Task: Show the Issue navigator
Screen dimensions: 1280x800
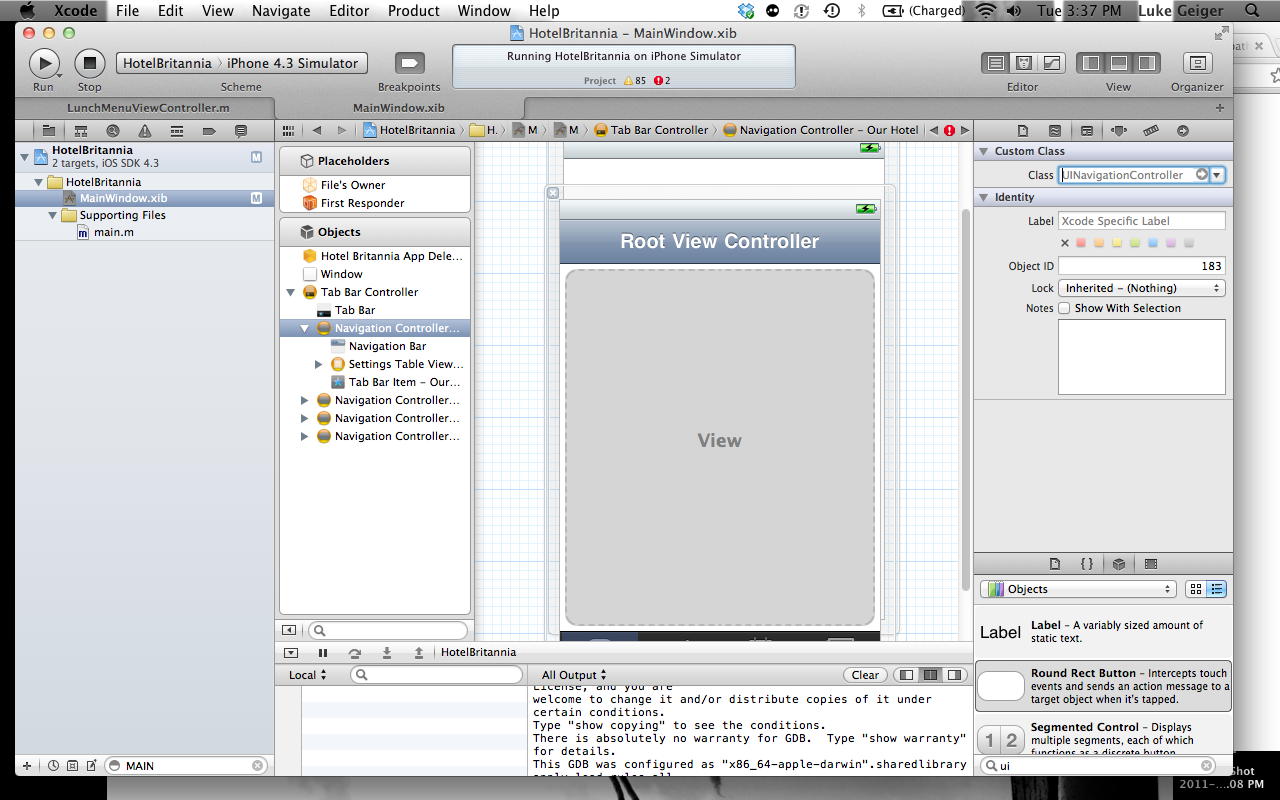Action: [x=145, y=131]
